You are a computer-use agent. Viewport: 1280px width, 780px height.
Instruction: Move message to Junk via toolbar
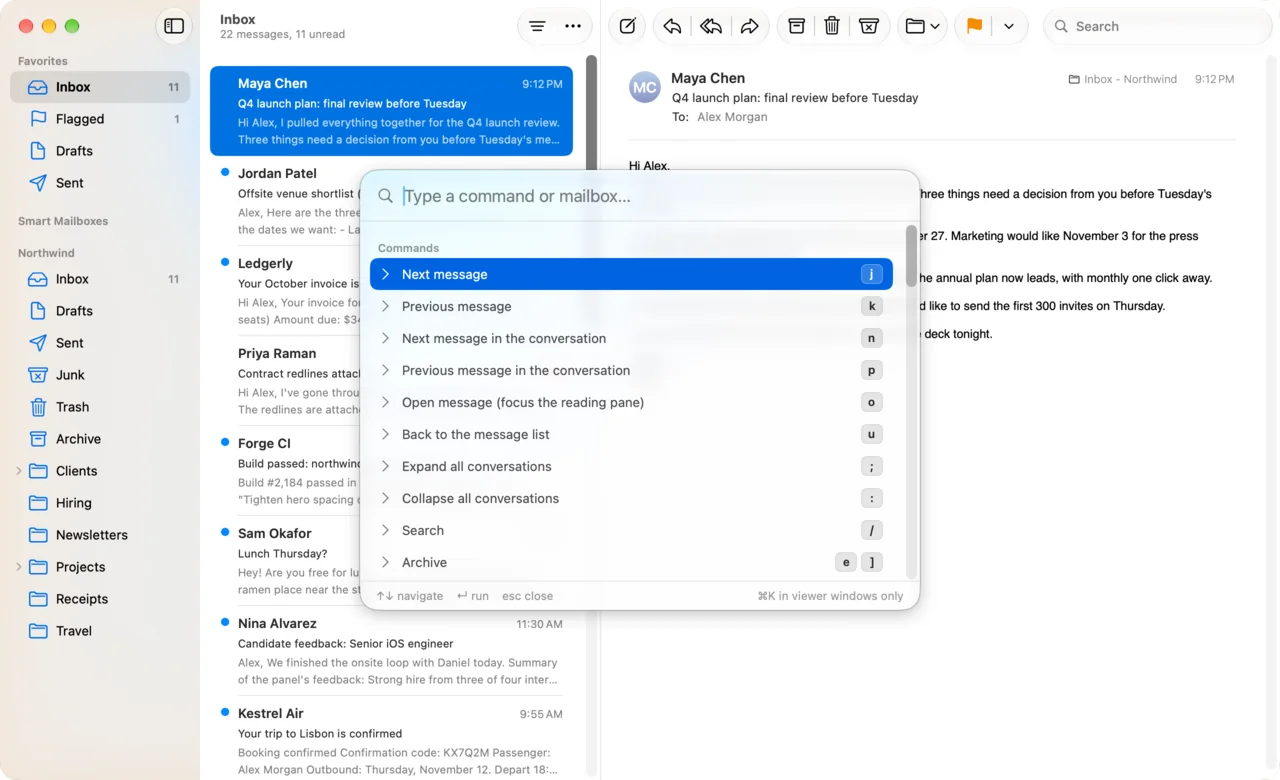(x=868, y=26)
